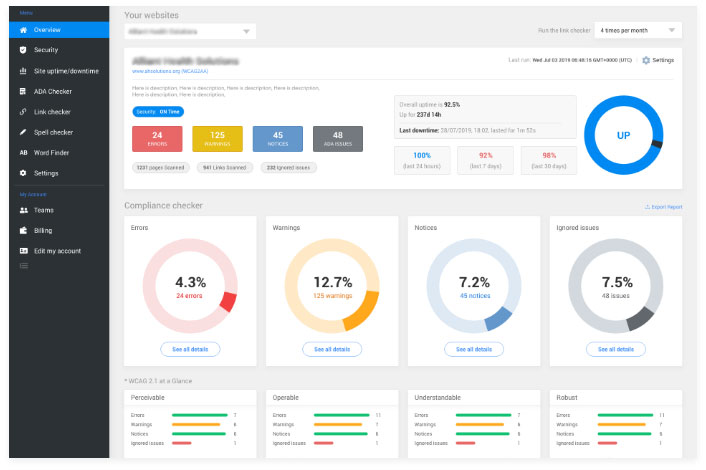Click the yellow 125 Warnings tile
This screenshot has width=706, height=470.
click(x=217, y=139)
